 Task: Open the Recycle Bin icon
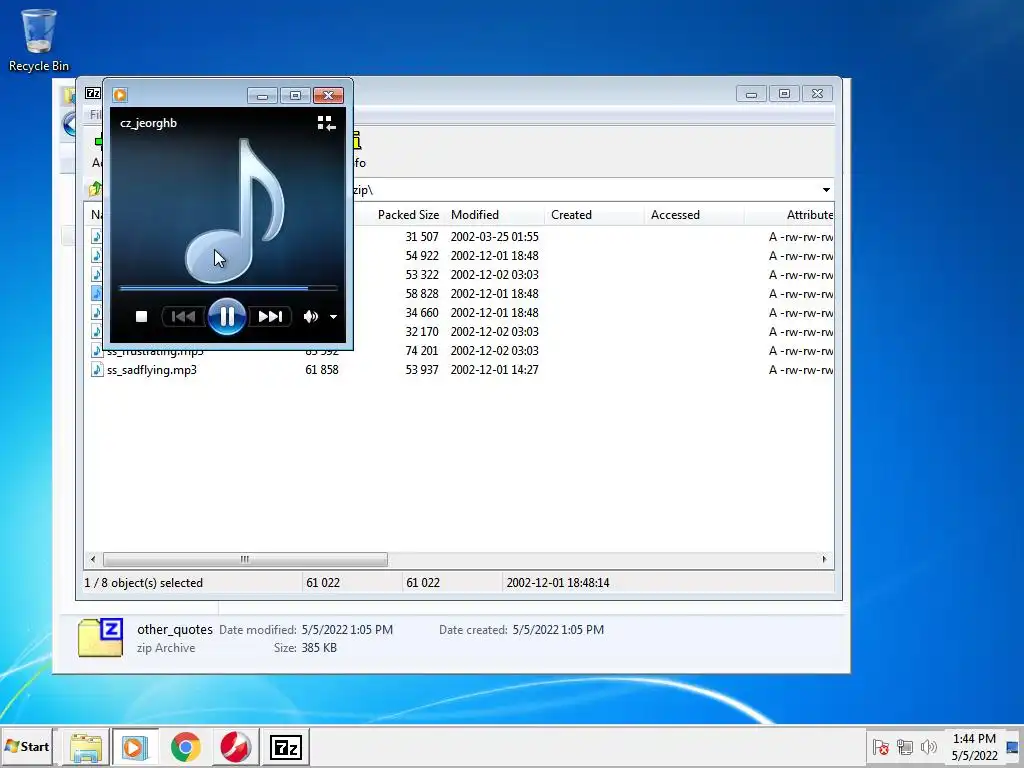39,39
